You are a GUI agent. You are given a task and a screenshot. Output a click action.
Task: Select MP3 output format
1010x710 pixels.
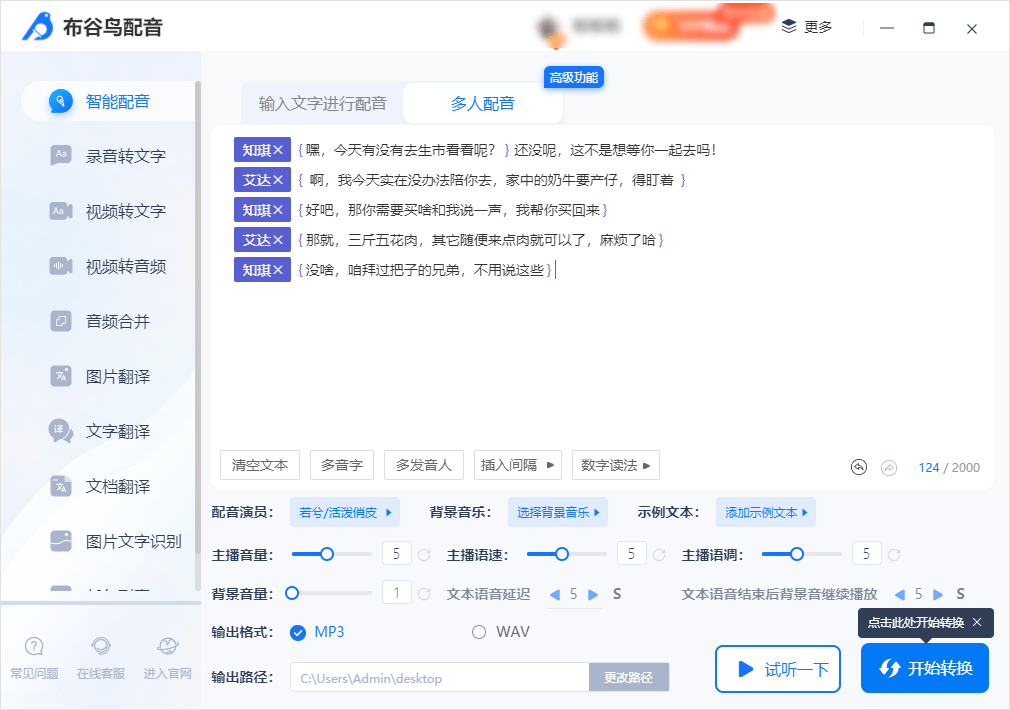point(297,632)
